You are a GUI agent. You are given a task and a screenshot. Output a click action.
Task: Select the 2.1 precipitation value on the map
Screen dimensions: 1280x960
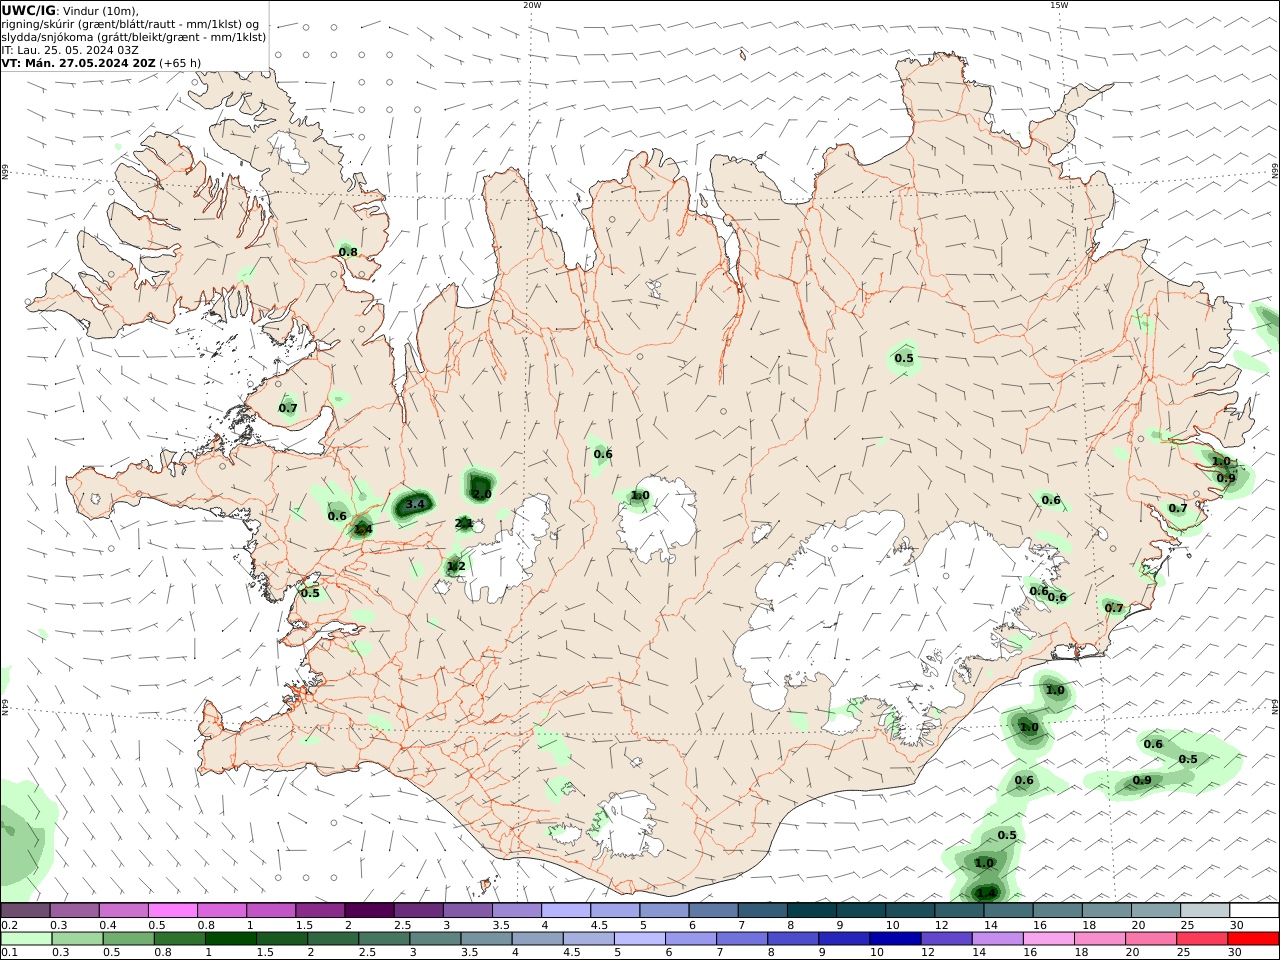(x=464, y=523)
